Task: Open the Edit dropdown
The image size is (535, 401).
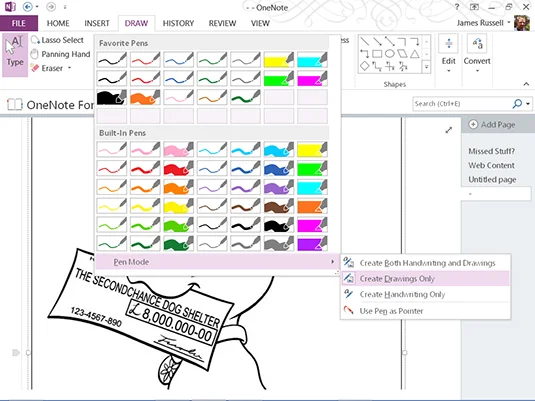Action: point(448,54)
